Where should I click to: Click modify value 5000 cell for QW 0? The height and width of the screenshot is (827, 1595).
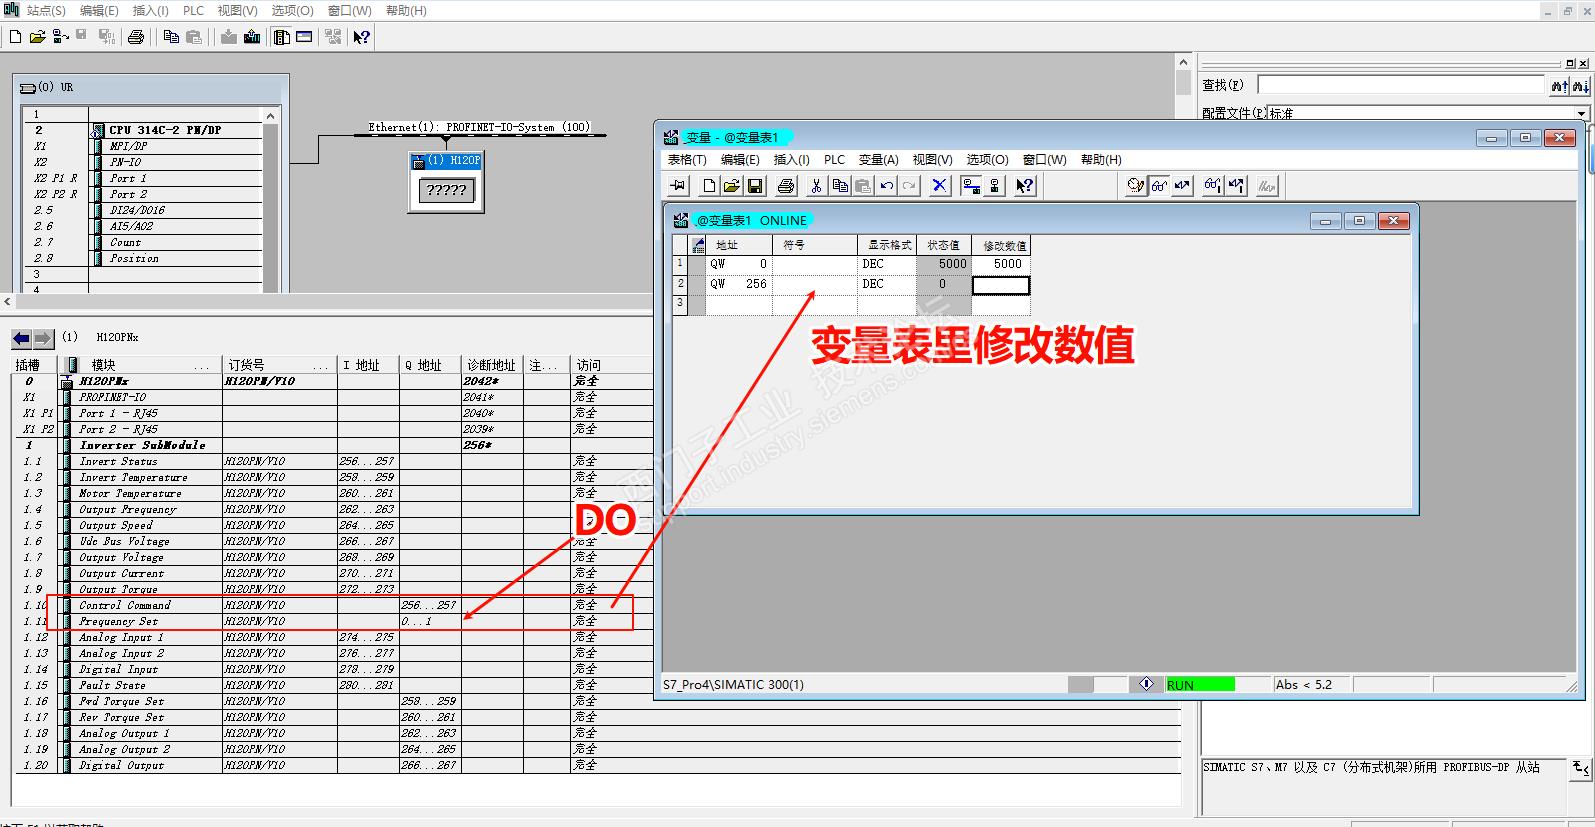[x=1001, y=264]
